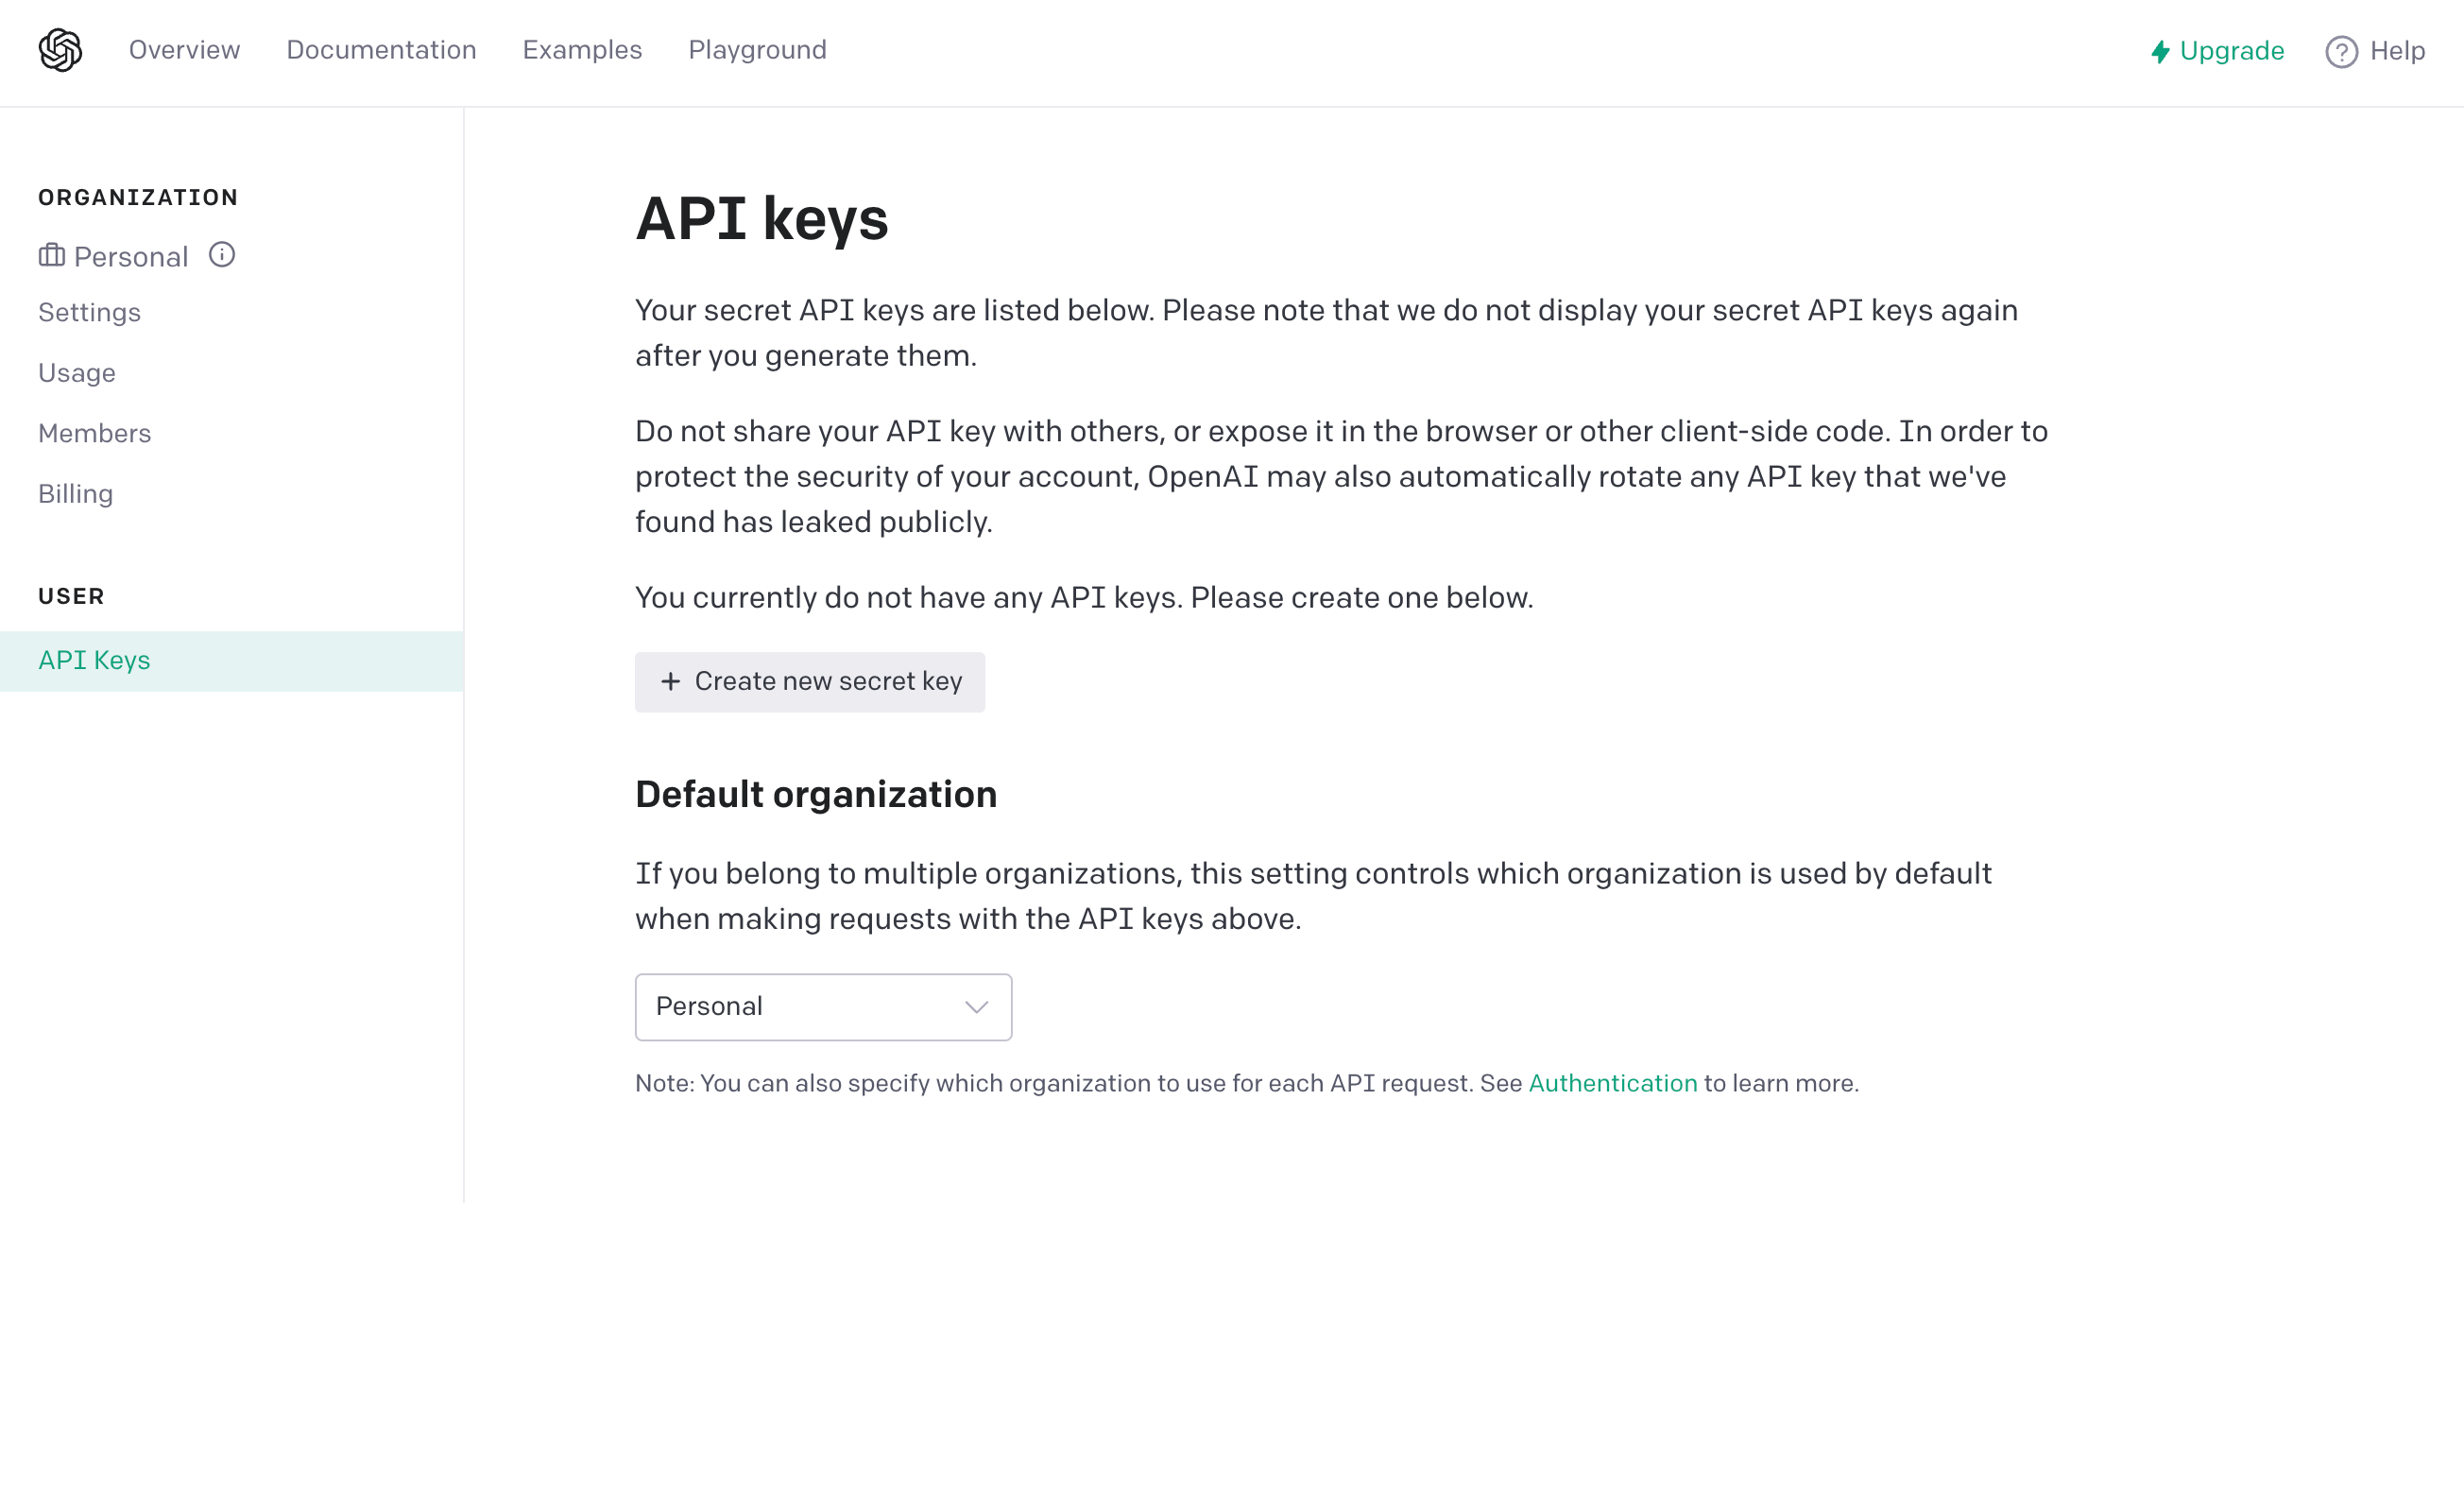Image resolution: width=2464 pixels, height=1495 pixels.
Task: Click the Upgrade lightning bolt icon
Action: [x=2160, y=52]
